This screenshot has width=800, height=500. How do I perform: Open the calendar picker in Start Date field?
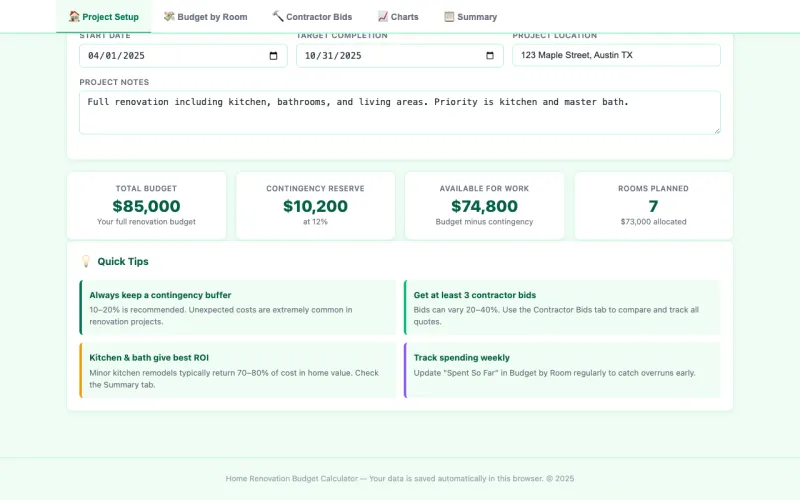274,56
